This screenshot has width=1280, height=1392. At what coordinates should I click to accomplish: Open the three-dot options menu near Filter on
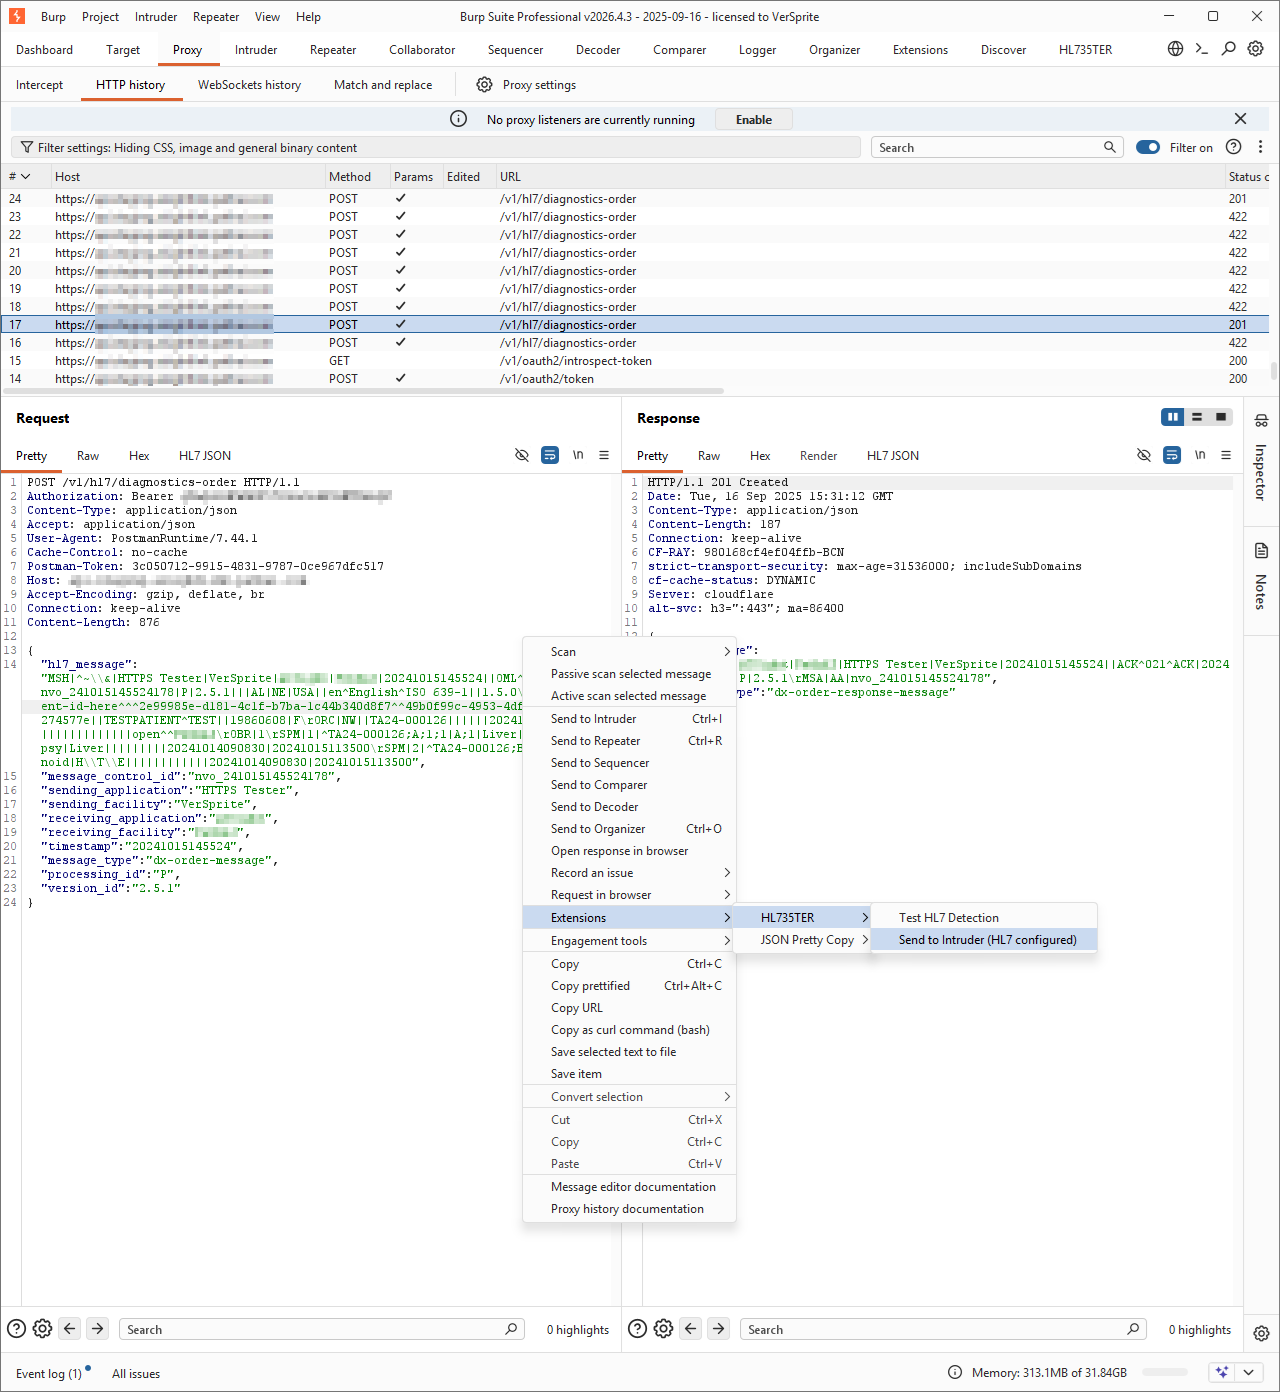pyautogui.click(x=1261, y=147)
